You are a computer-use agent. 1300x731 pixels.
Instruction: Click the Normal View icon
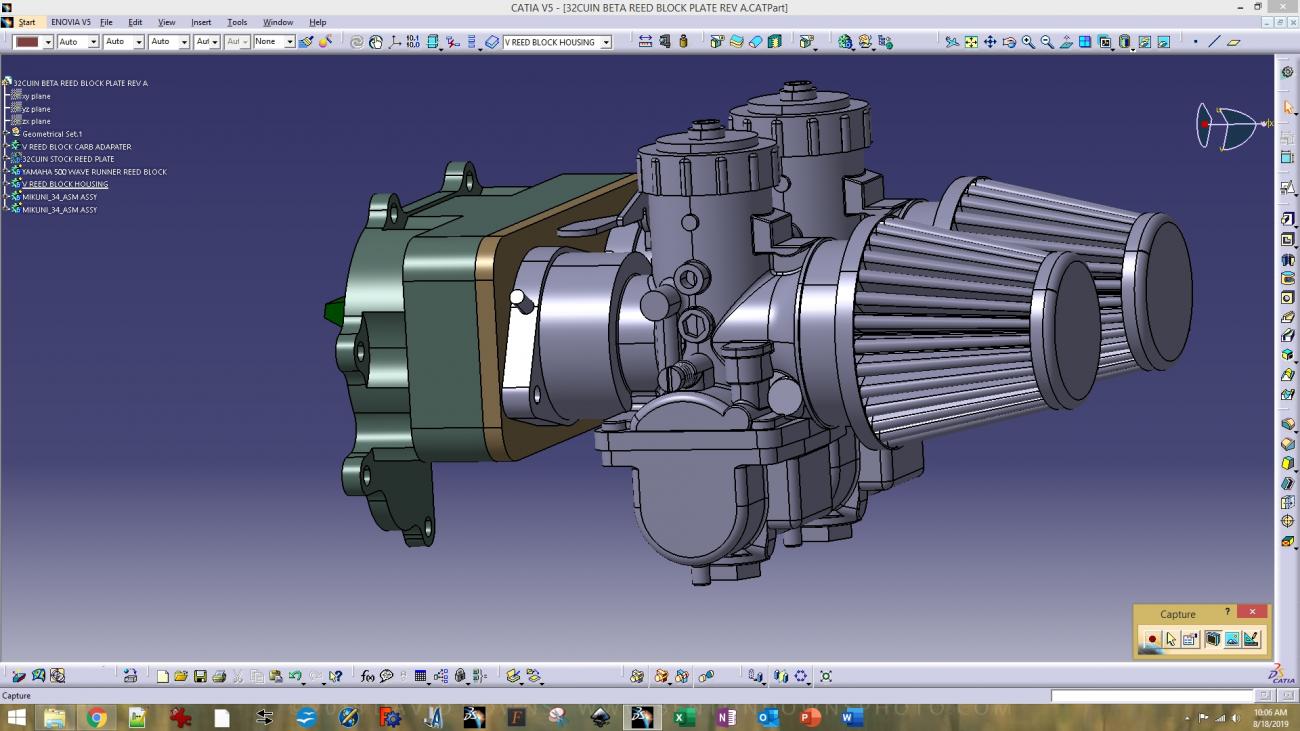point(1066,42)
